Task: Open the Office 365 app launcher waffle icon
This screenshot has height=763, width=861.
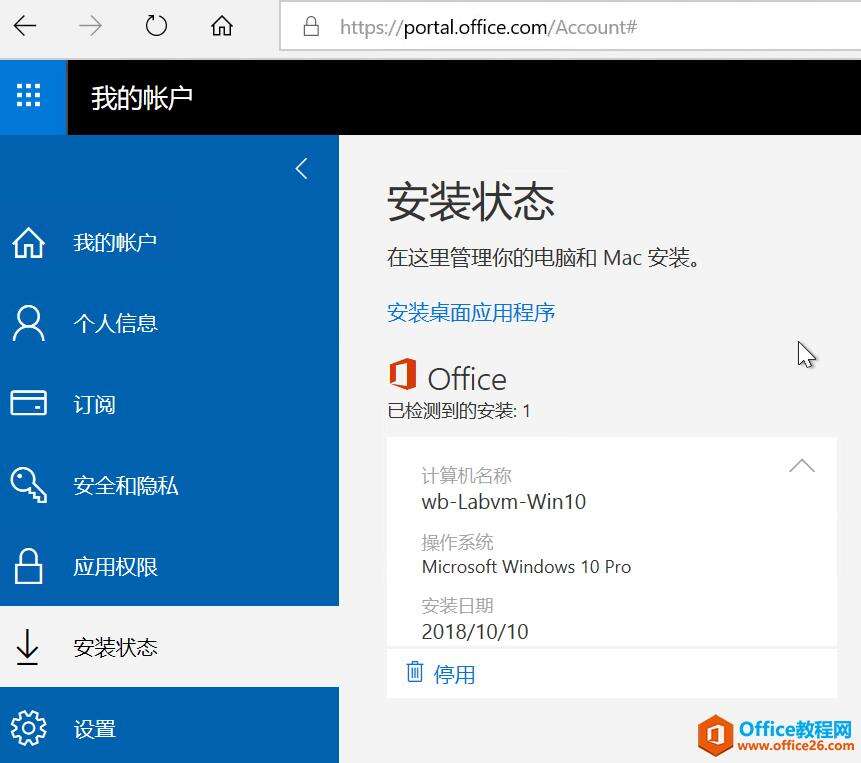Action: click(29, 97)
